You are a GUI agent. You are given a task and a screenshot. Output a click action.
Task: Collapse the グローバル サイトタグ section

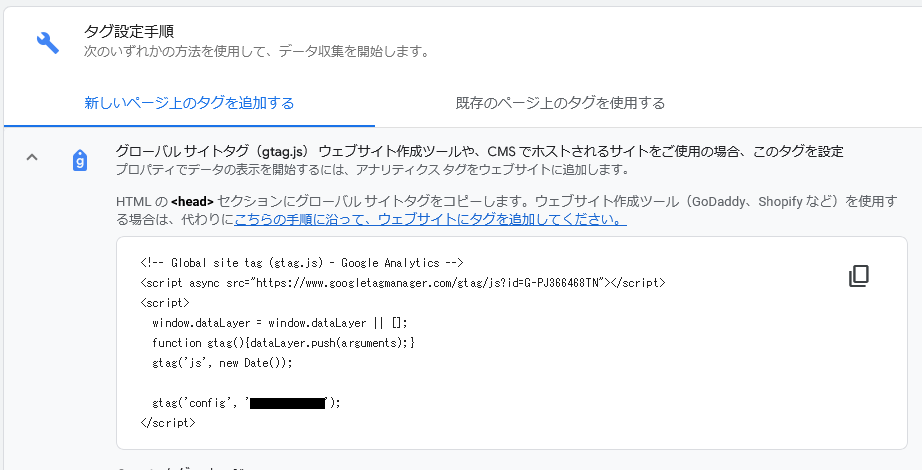pos(32,157)
